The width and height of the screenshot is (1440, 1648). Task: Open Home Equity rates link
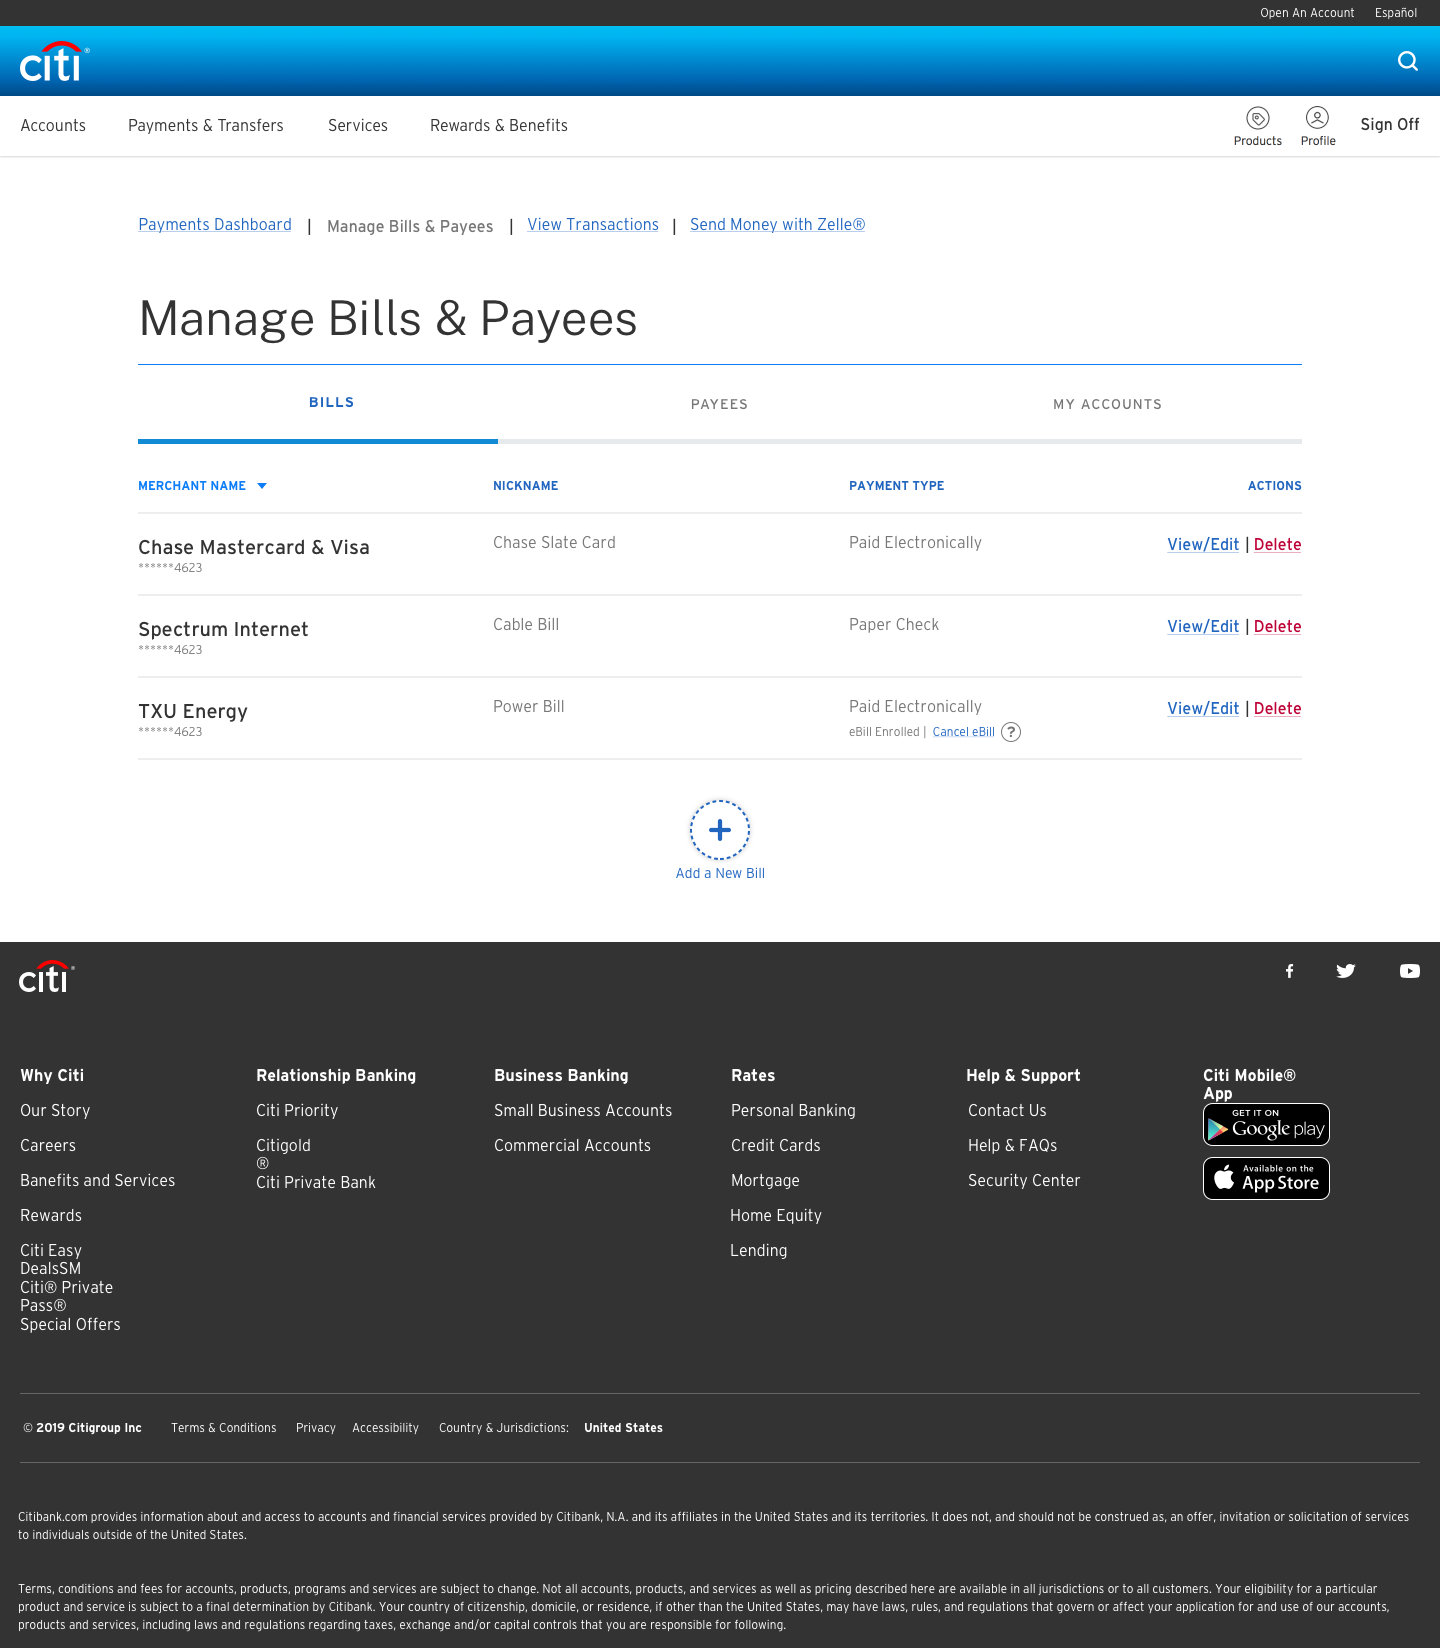pyautogui.click(x=776, y=1215)
